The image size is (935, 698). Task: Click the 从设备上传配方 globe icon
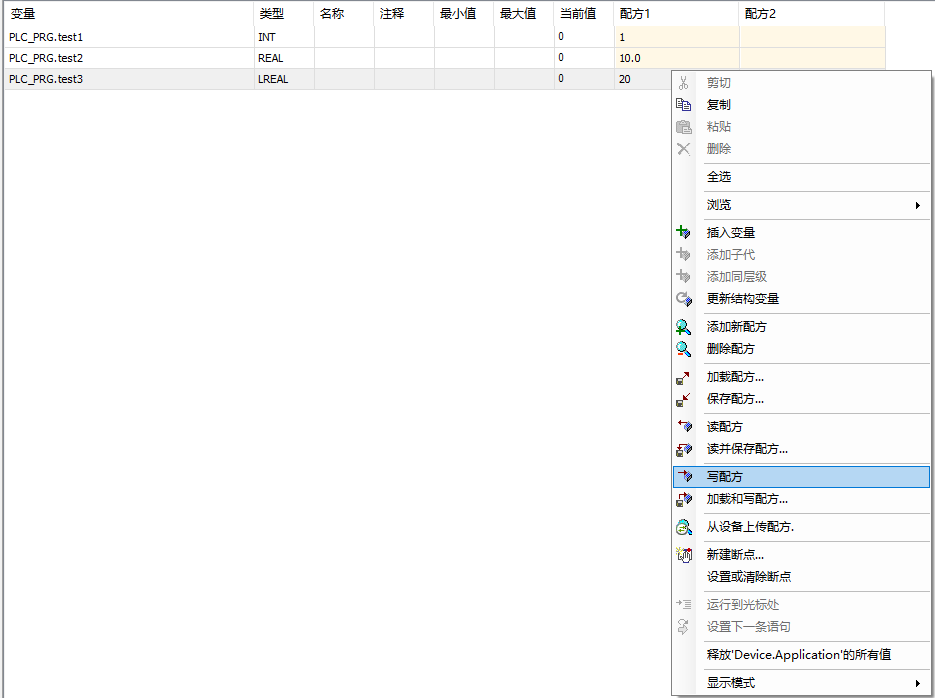(685, 526)
